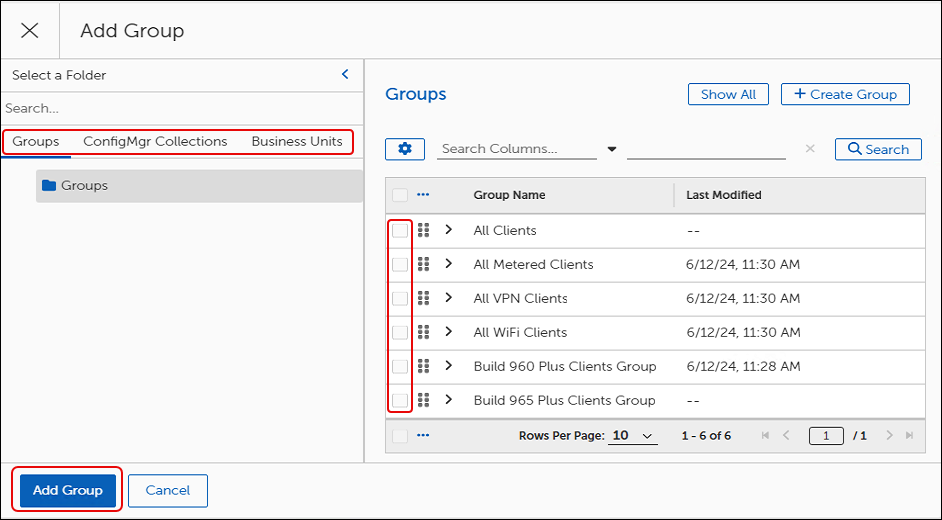Open footer row more-options dots
Image resolution: width=942 pixels, height=520 pixels.
(x=423, y=435)
